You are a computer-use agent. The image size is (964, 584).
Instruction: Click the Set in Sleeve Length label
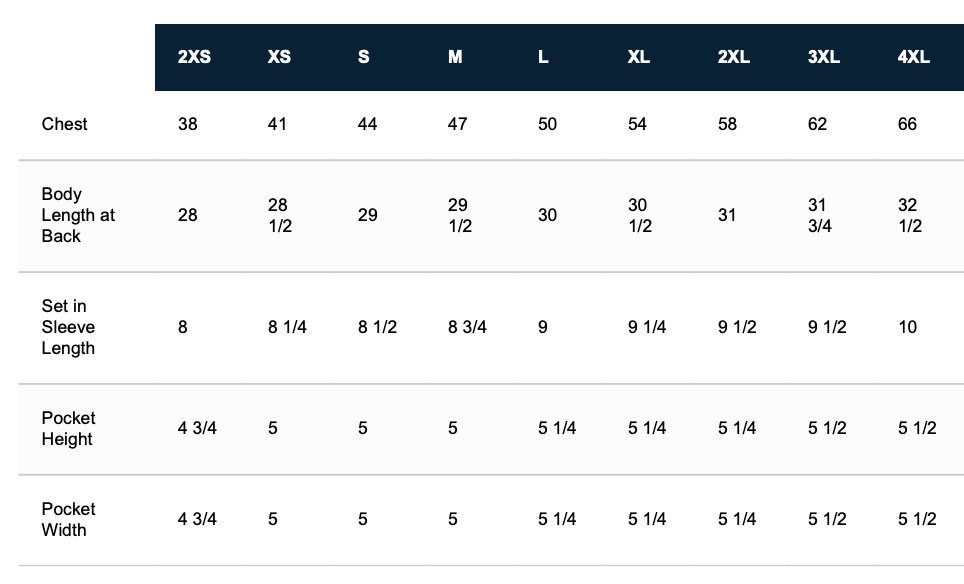[68, 327]
